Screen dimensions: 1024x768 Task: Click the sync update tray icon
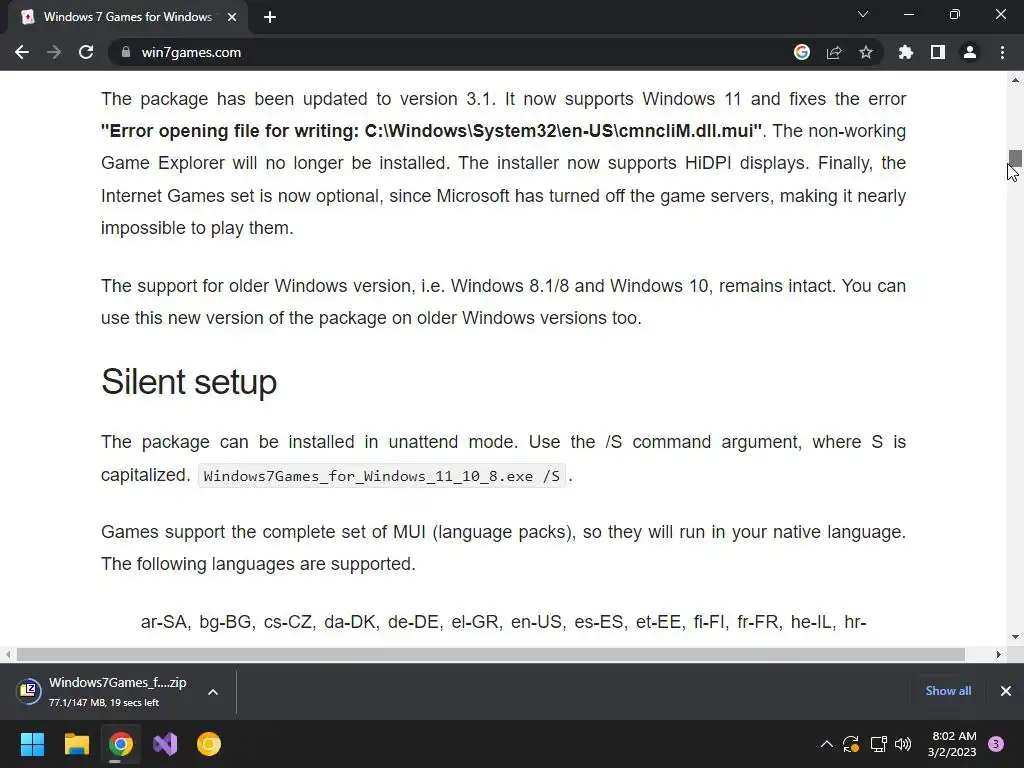(x=851, y=744)
